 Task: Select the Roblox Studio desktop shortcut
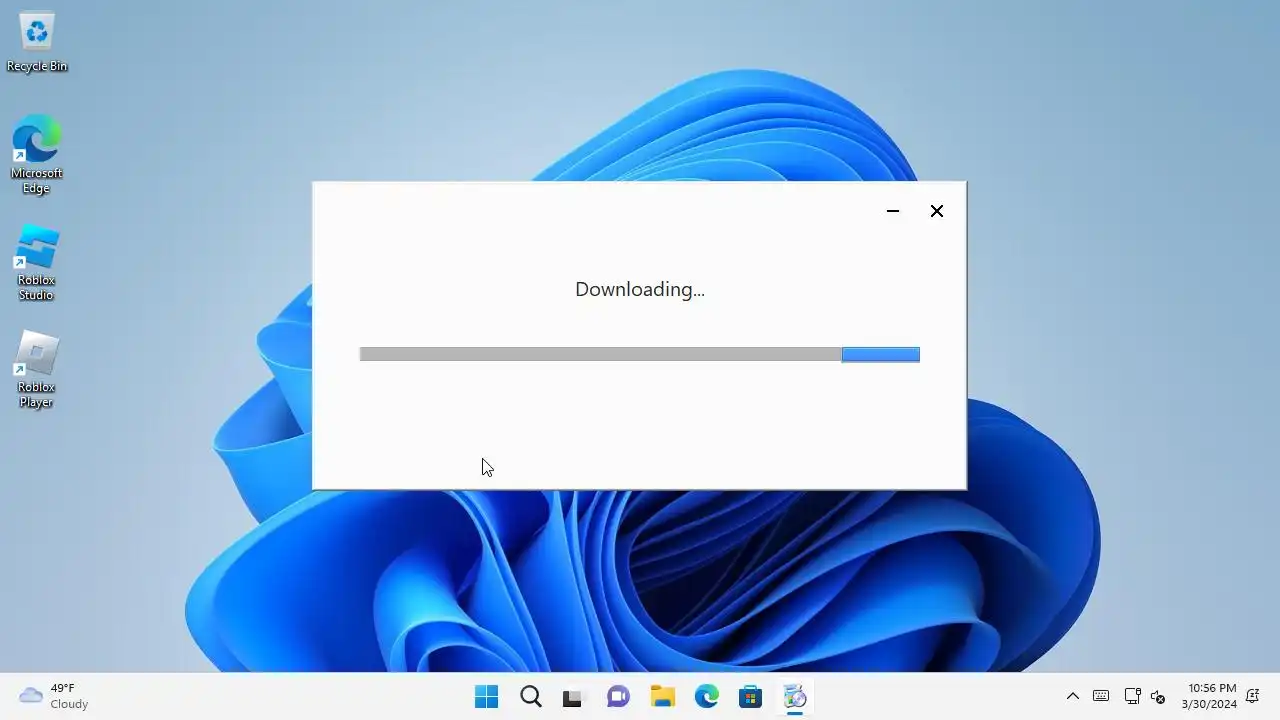click(37, 262)
